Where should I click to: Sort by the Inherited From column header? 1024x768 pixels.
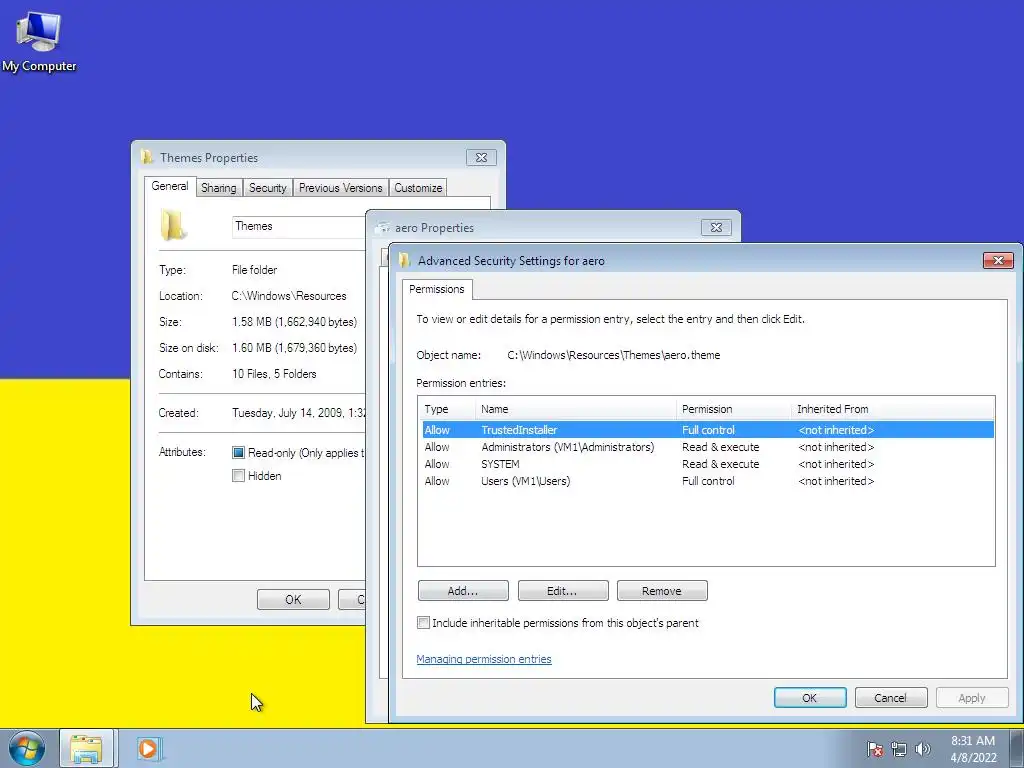click(x=892, y=409)
